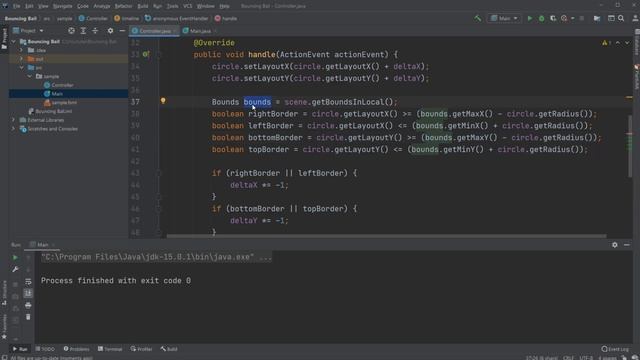Jump to the next highlighted error with the down arrow
The image size is (640, 360).
[x=627, y=42]
